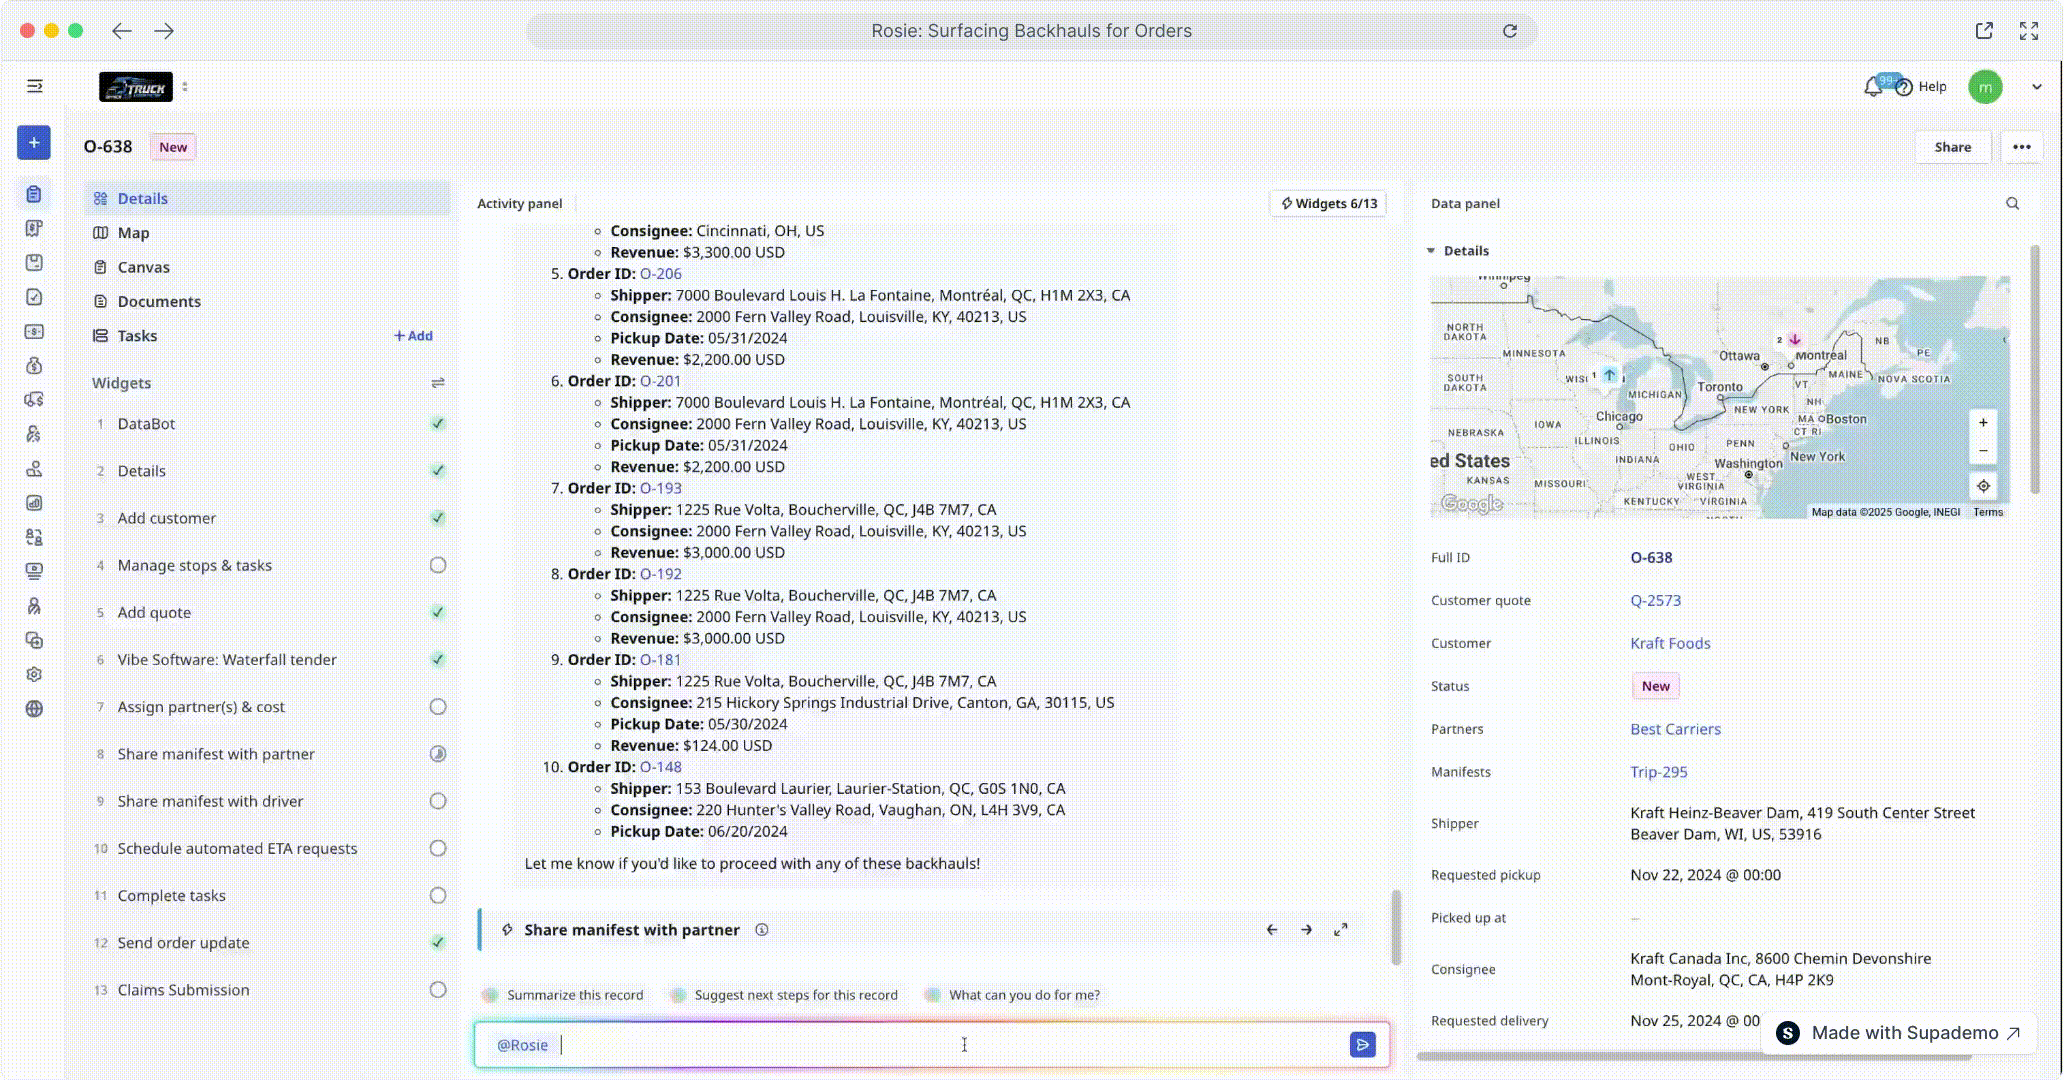The height and width of the screenshot is (1080, 2064).
Task: Expand the Share manifest widget fullscreen
Action: tap(1341, 930)
